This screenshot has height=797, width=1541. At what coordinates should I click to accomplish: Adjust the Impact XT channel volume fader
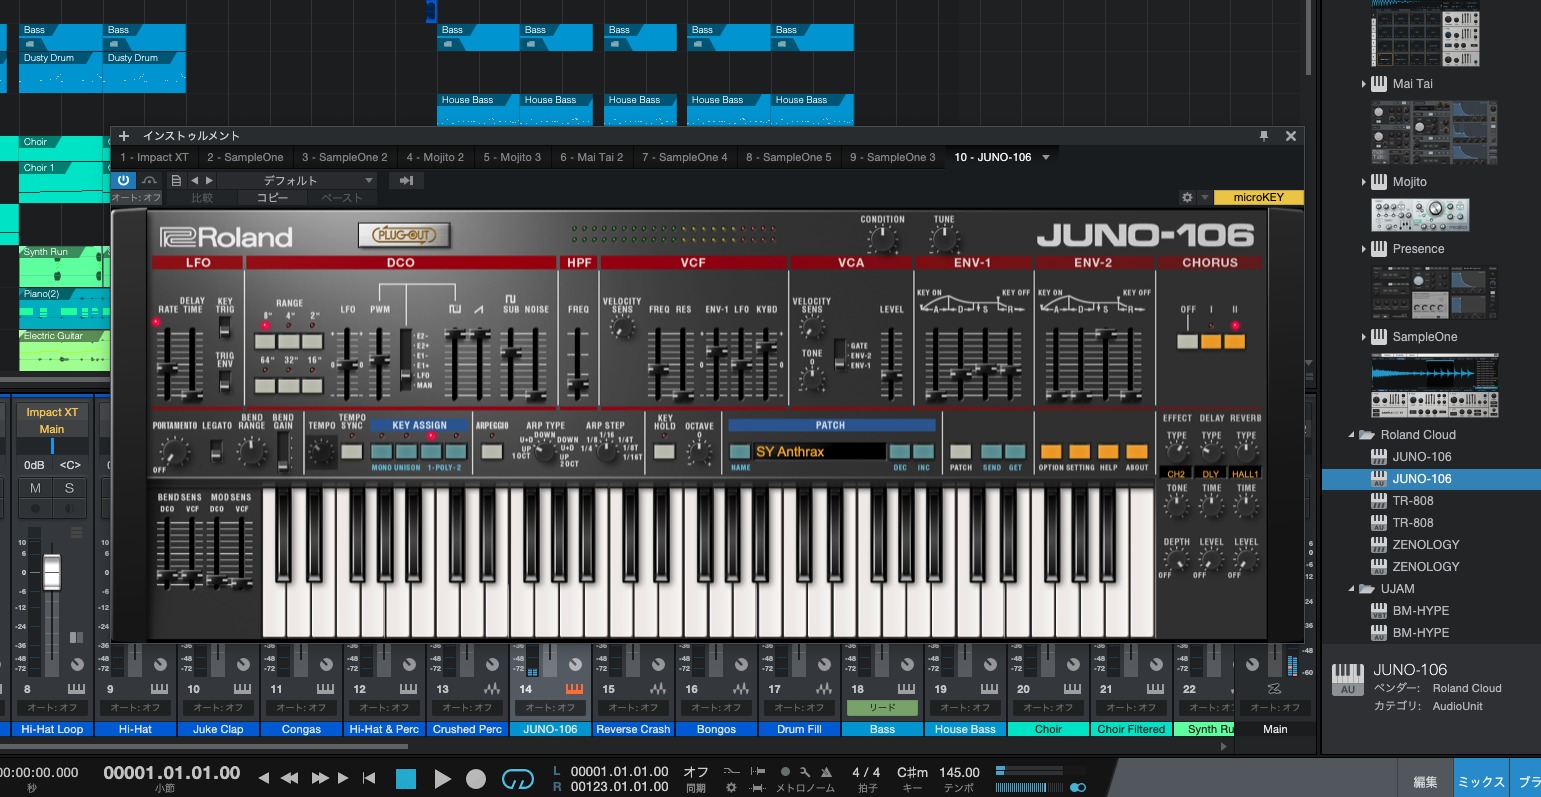point(52,573)
